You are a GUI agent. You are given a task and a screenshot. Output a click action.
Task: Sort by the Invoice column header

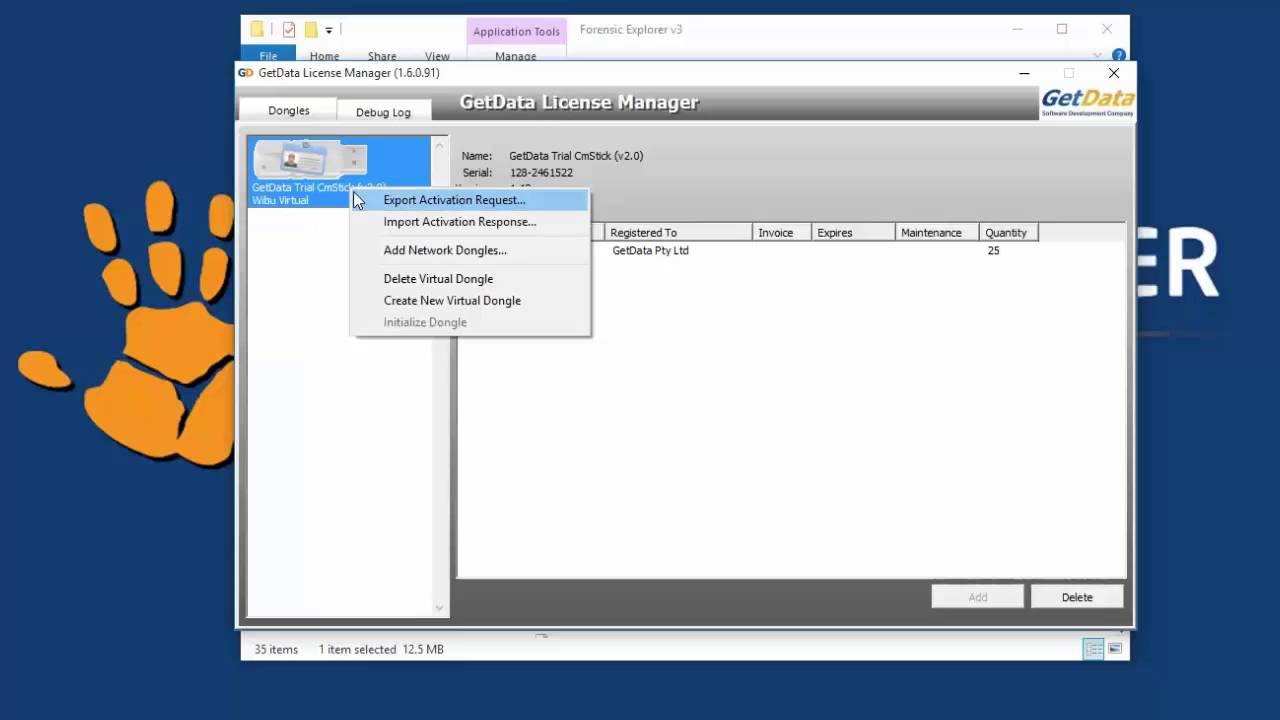(781, 233)
